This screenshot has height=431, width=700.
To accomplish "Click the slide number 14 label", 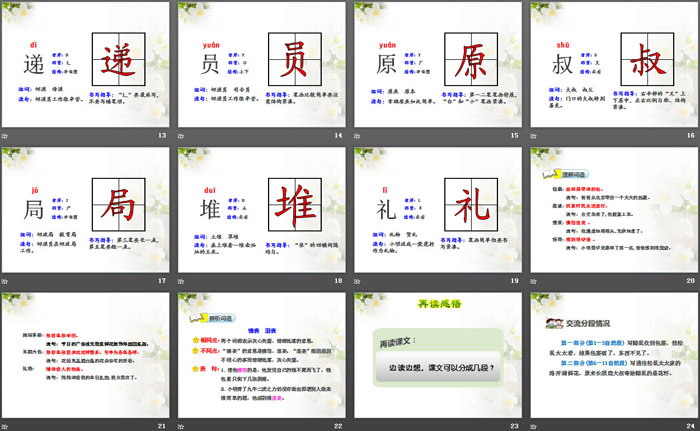I will pos(338,135).
